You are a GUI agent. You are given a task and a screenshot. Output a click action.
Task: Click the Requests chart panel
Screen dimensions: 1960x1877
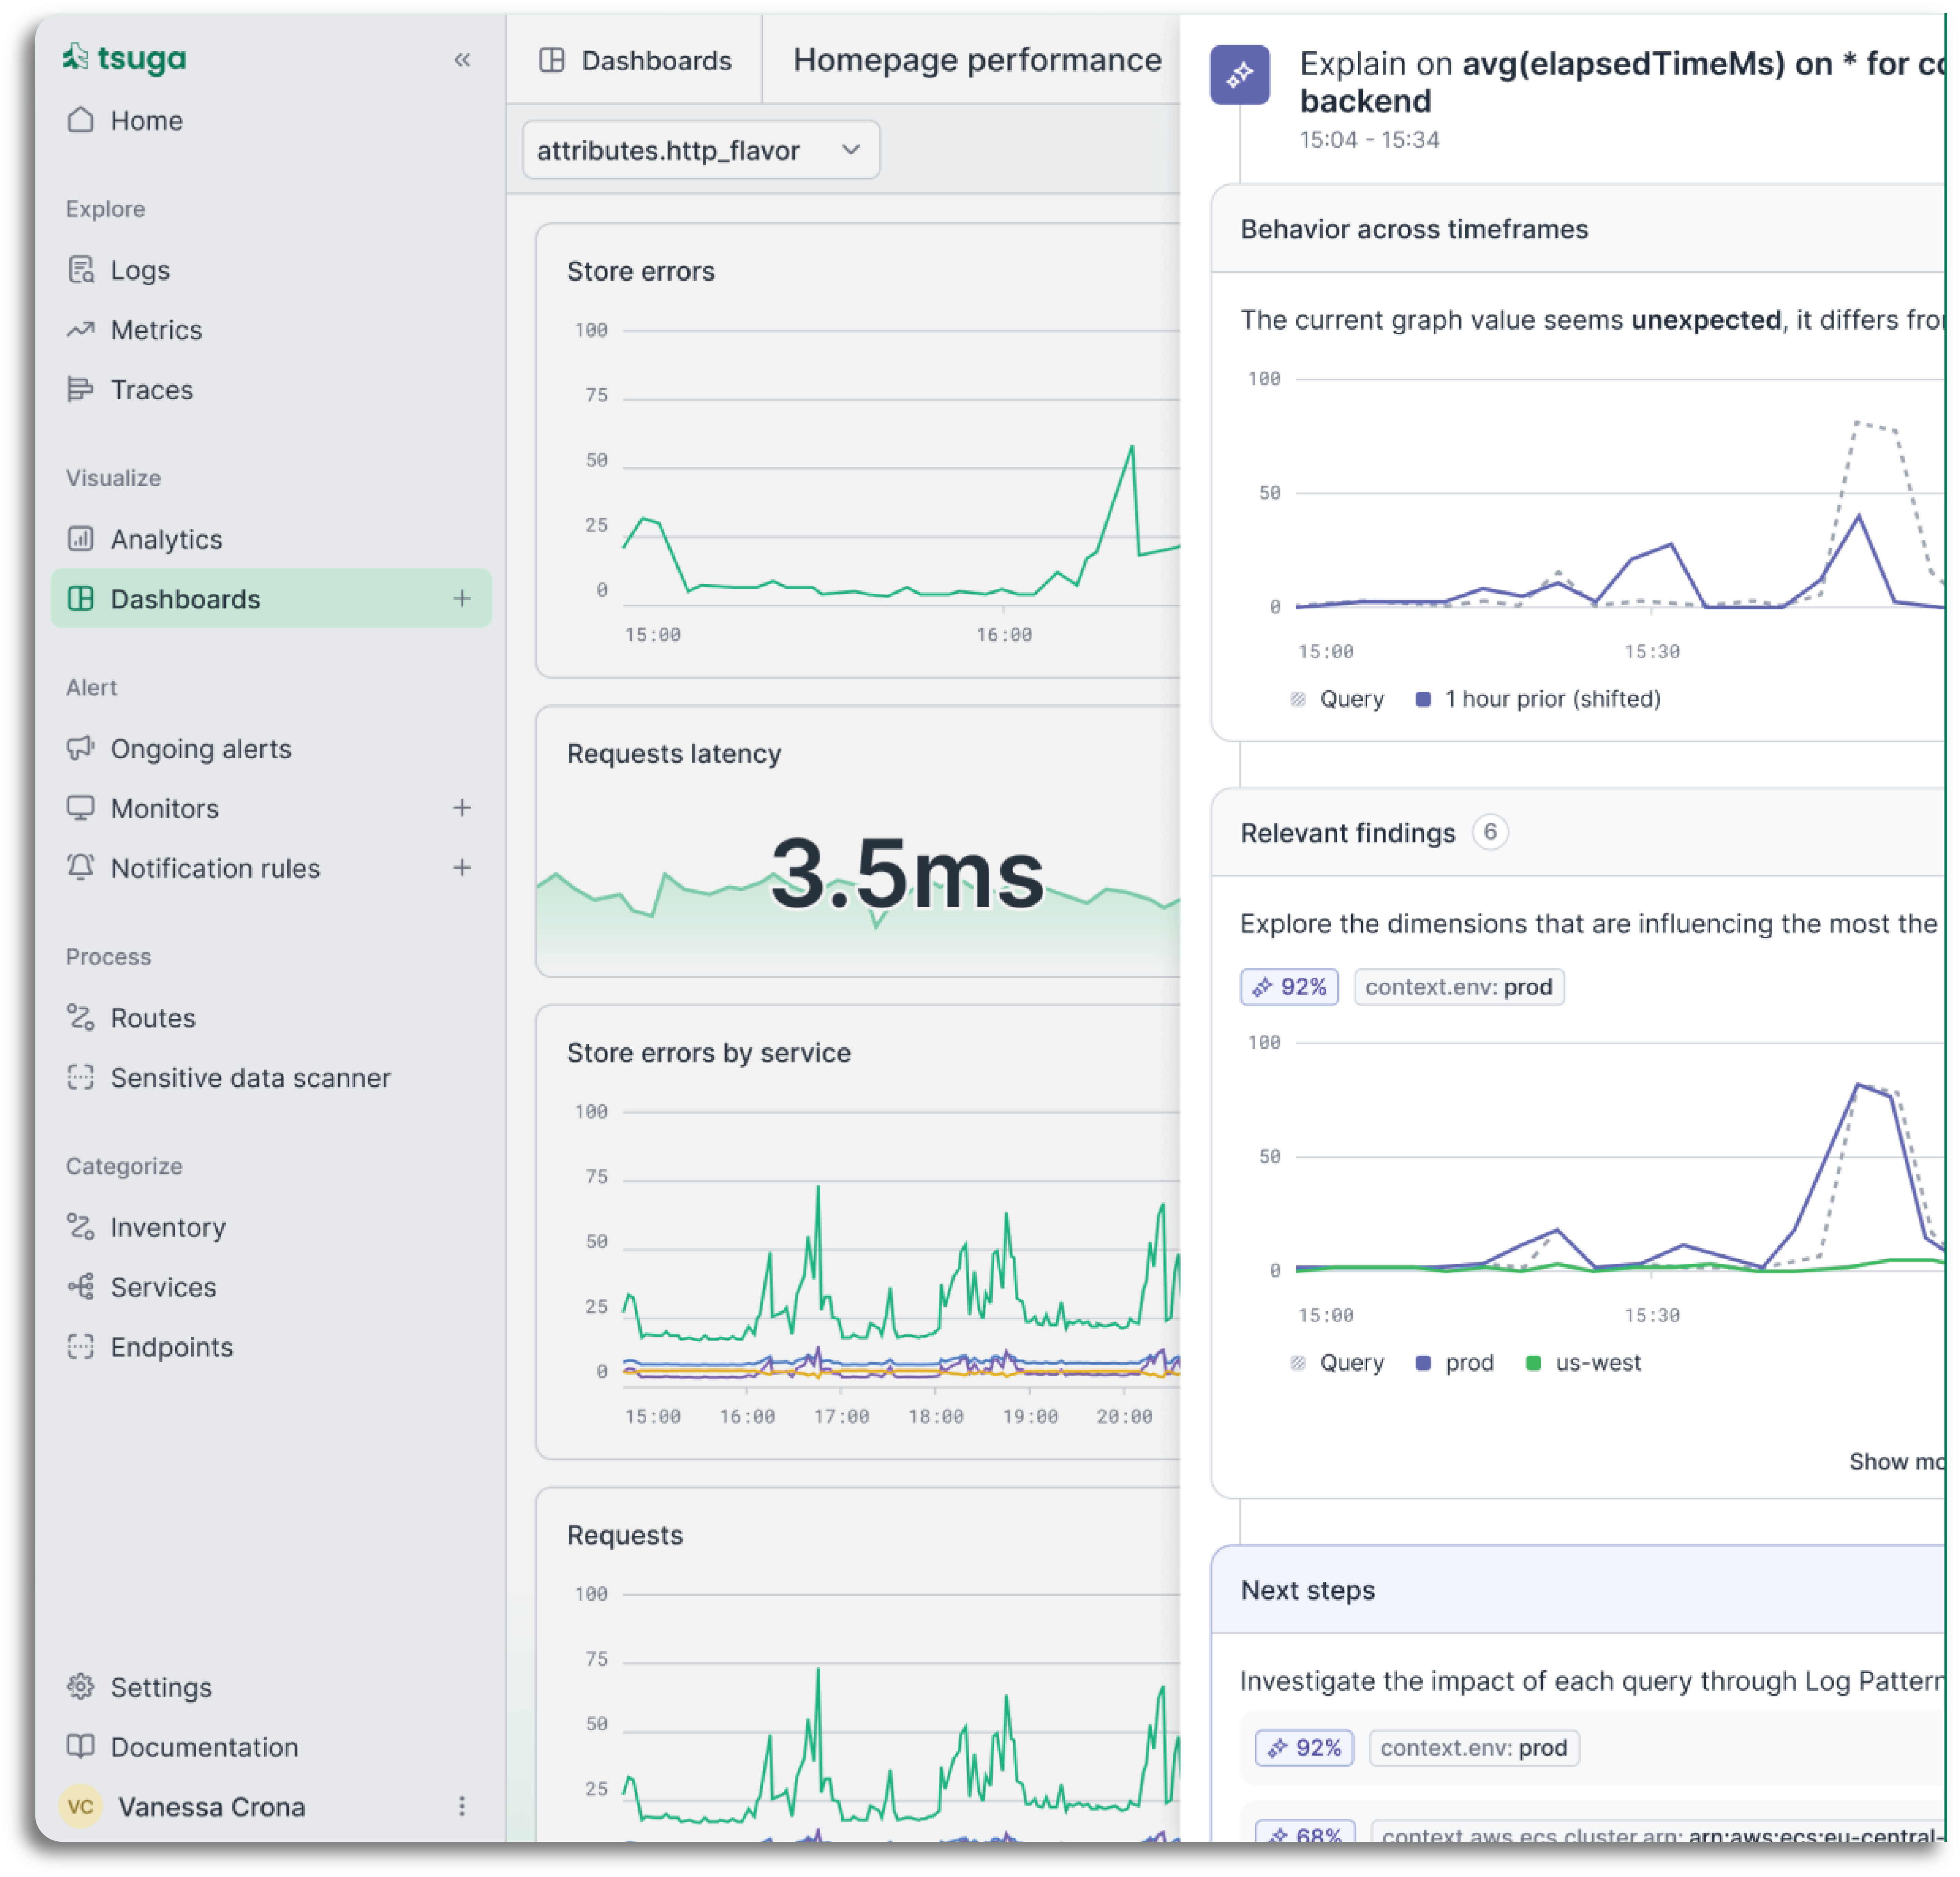(x=858, y=1665)
